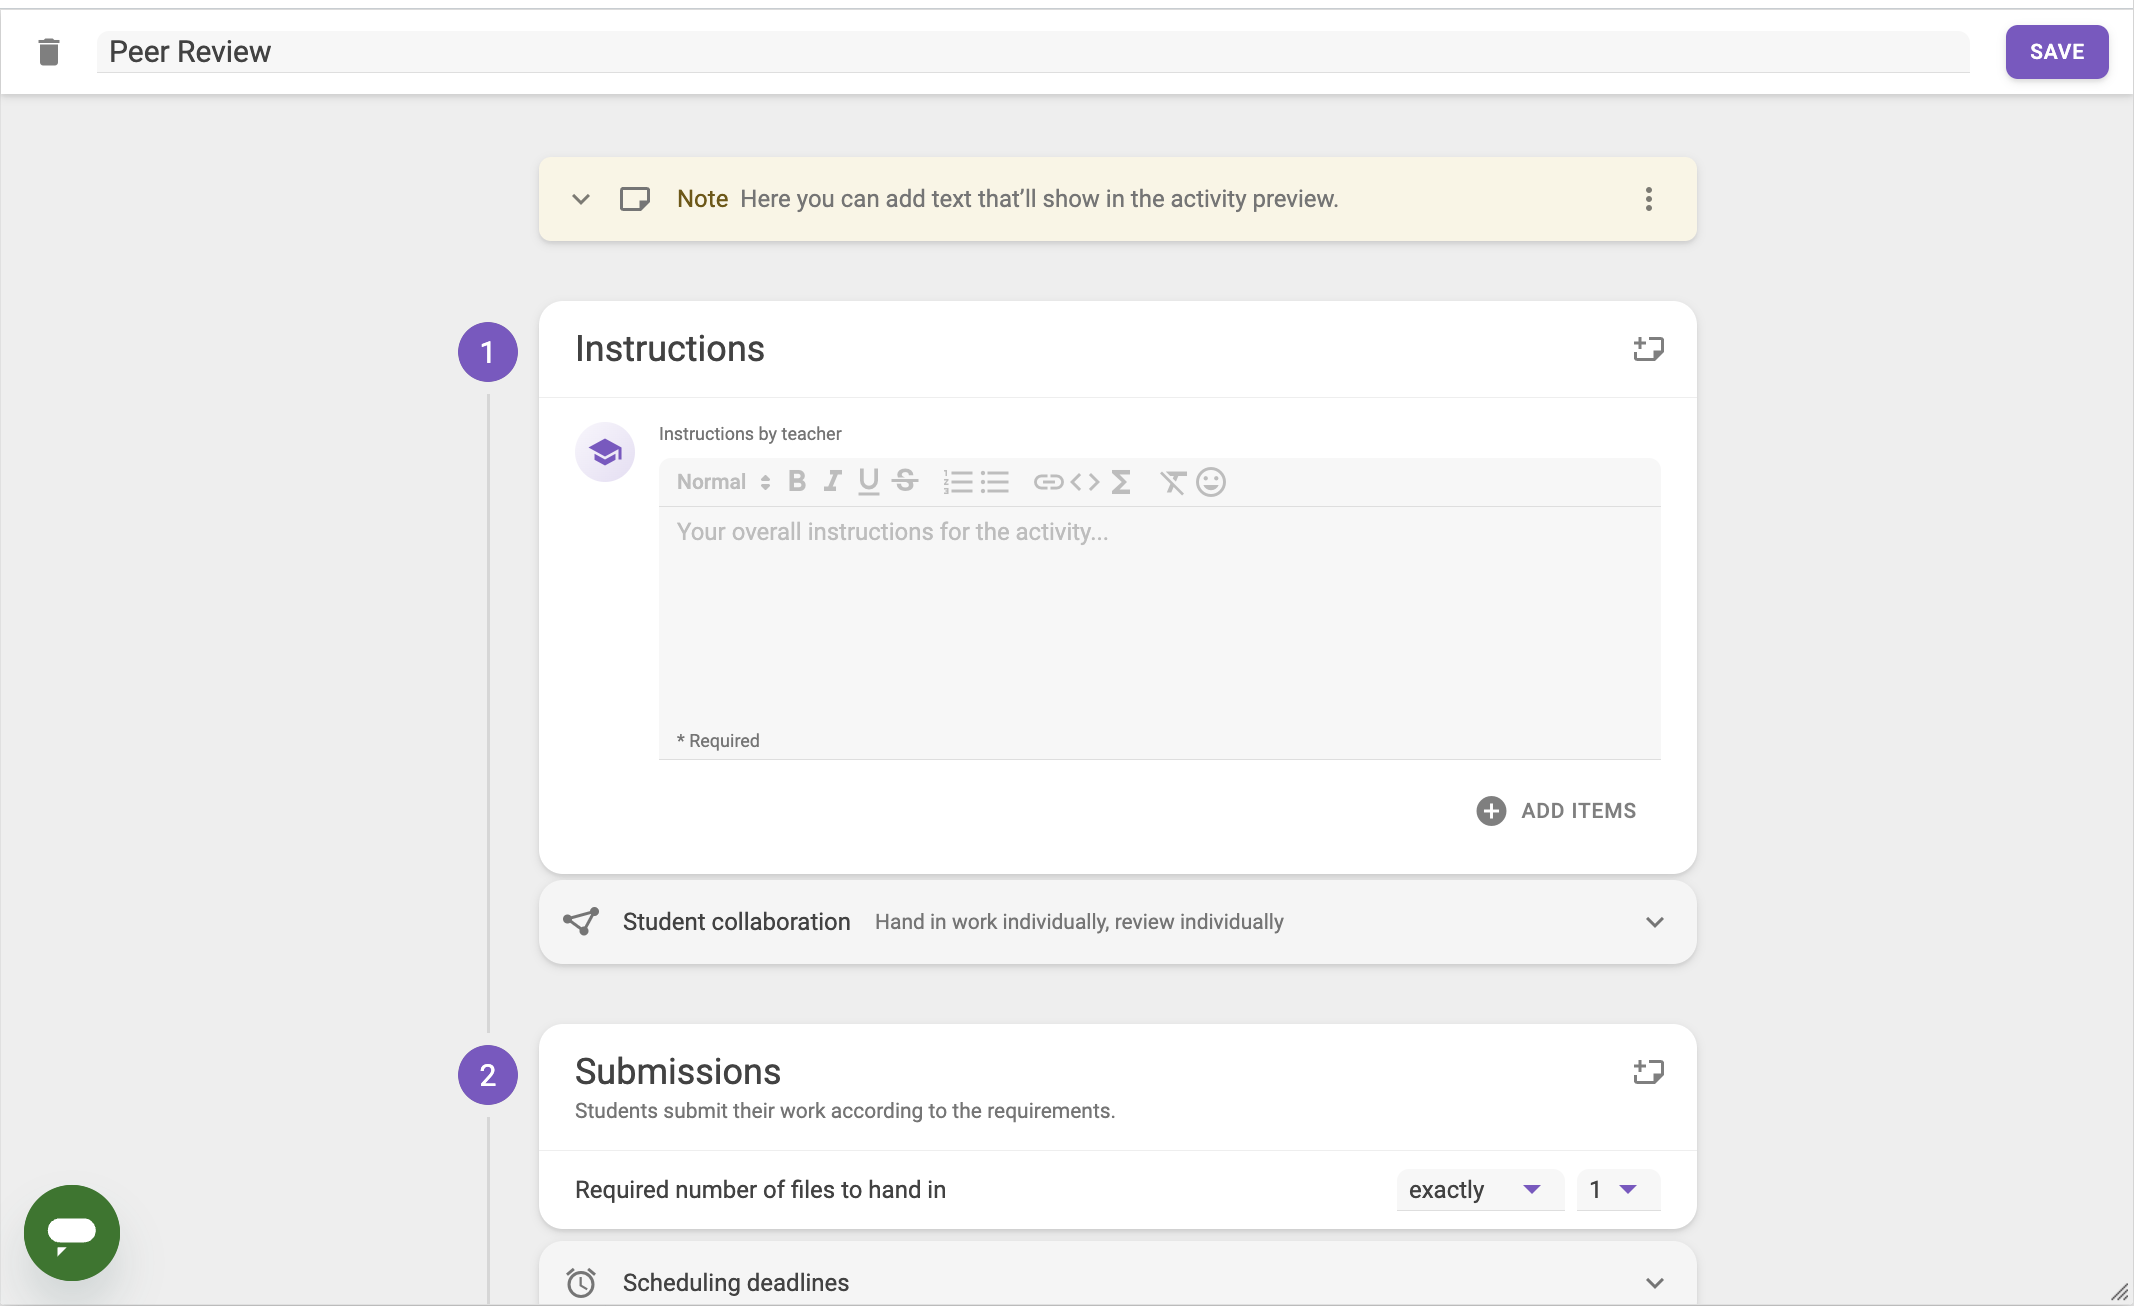Insert bulleted list

pos(994,482)
